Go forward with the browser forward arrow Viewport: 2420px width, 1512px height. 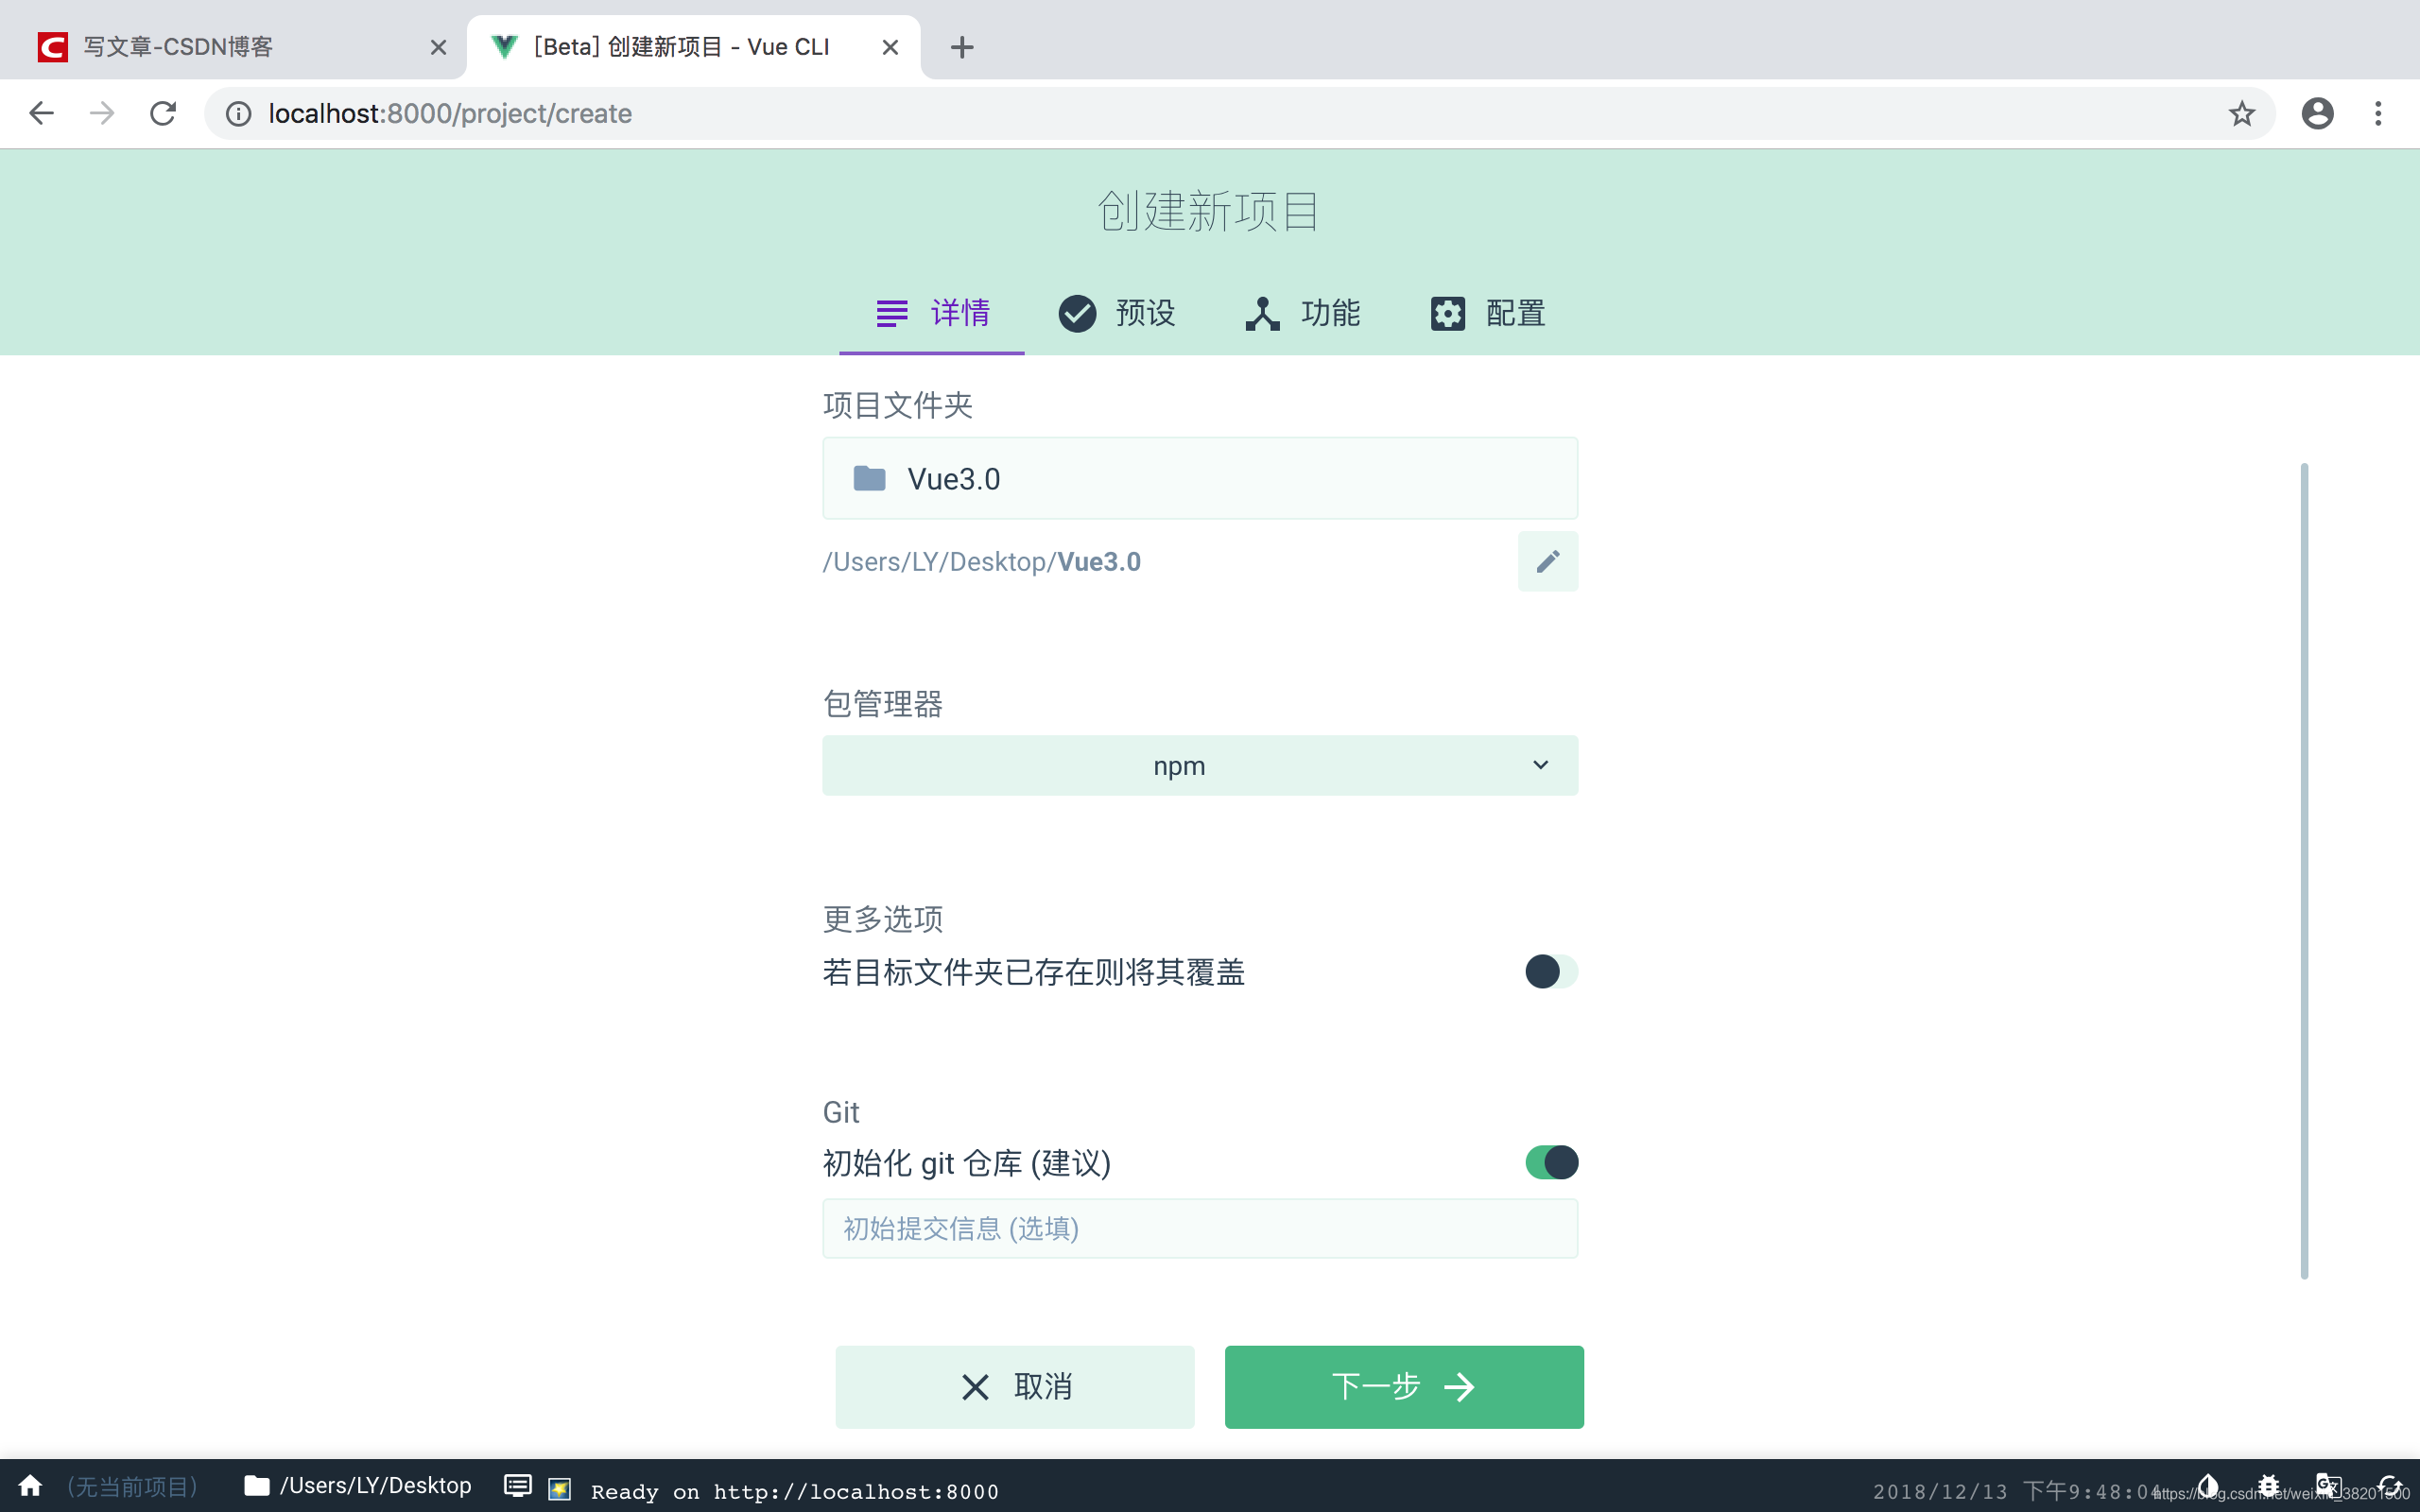coord(102,113)
